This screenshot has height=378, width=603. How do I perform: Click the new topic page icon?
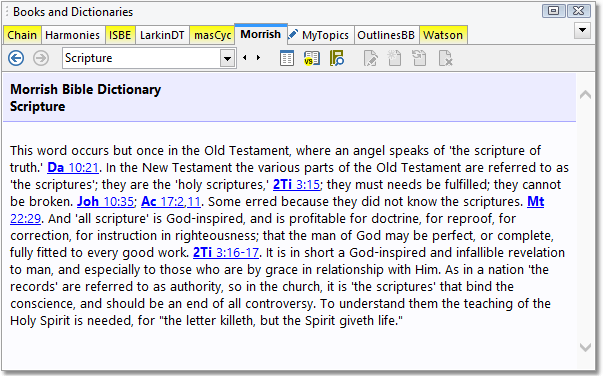click(395, 58)
